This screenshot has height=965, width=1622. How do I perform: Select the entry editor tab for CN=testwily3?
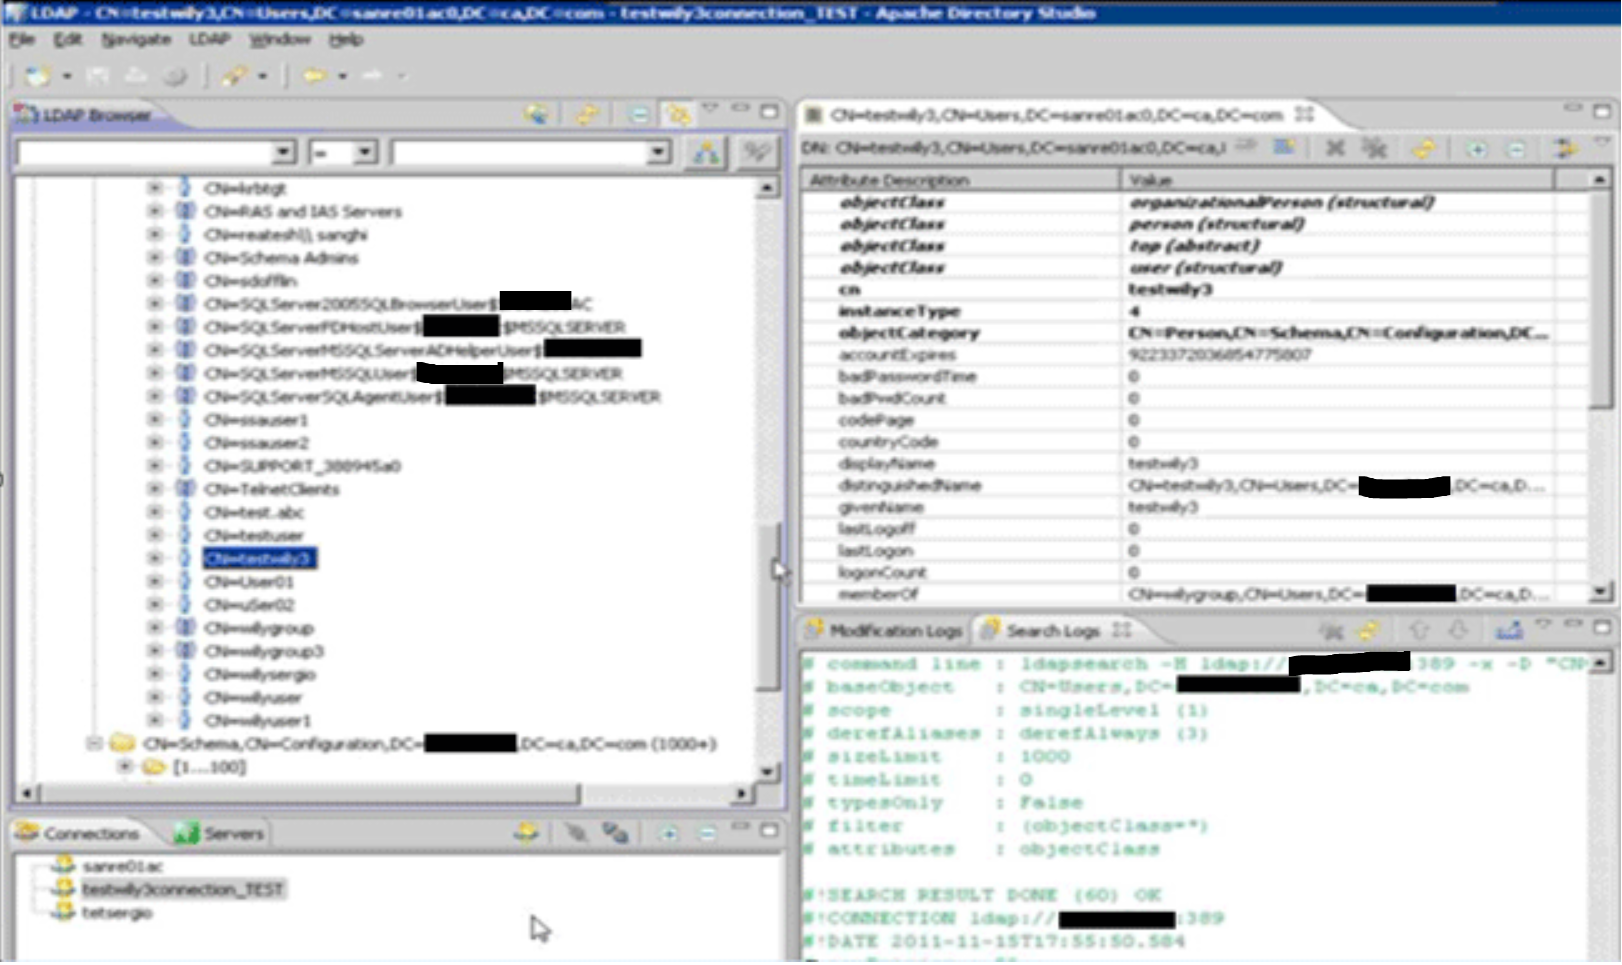click(x=1061, y=115)
